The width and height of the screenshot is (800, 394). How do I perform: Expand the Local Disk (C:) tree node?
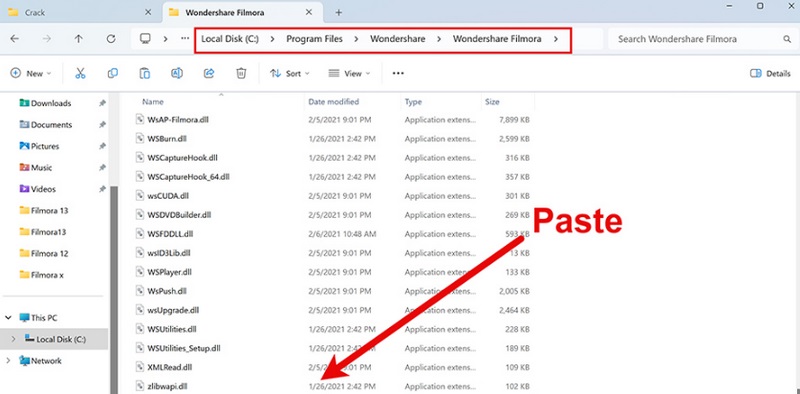click(14, 339)
